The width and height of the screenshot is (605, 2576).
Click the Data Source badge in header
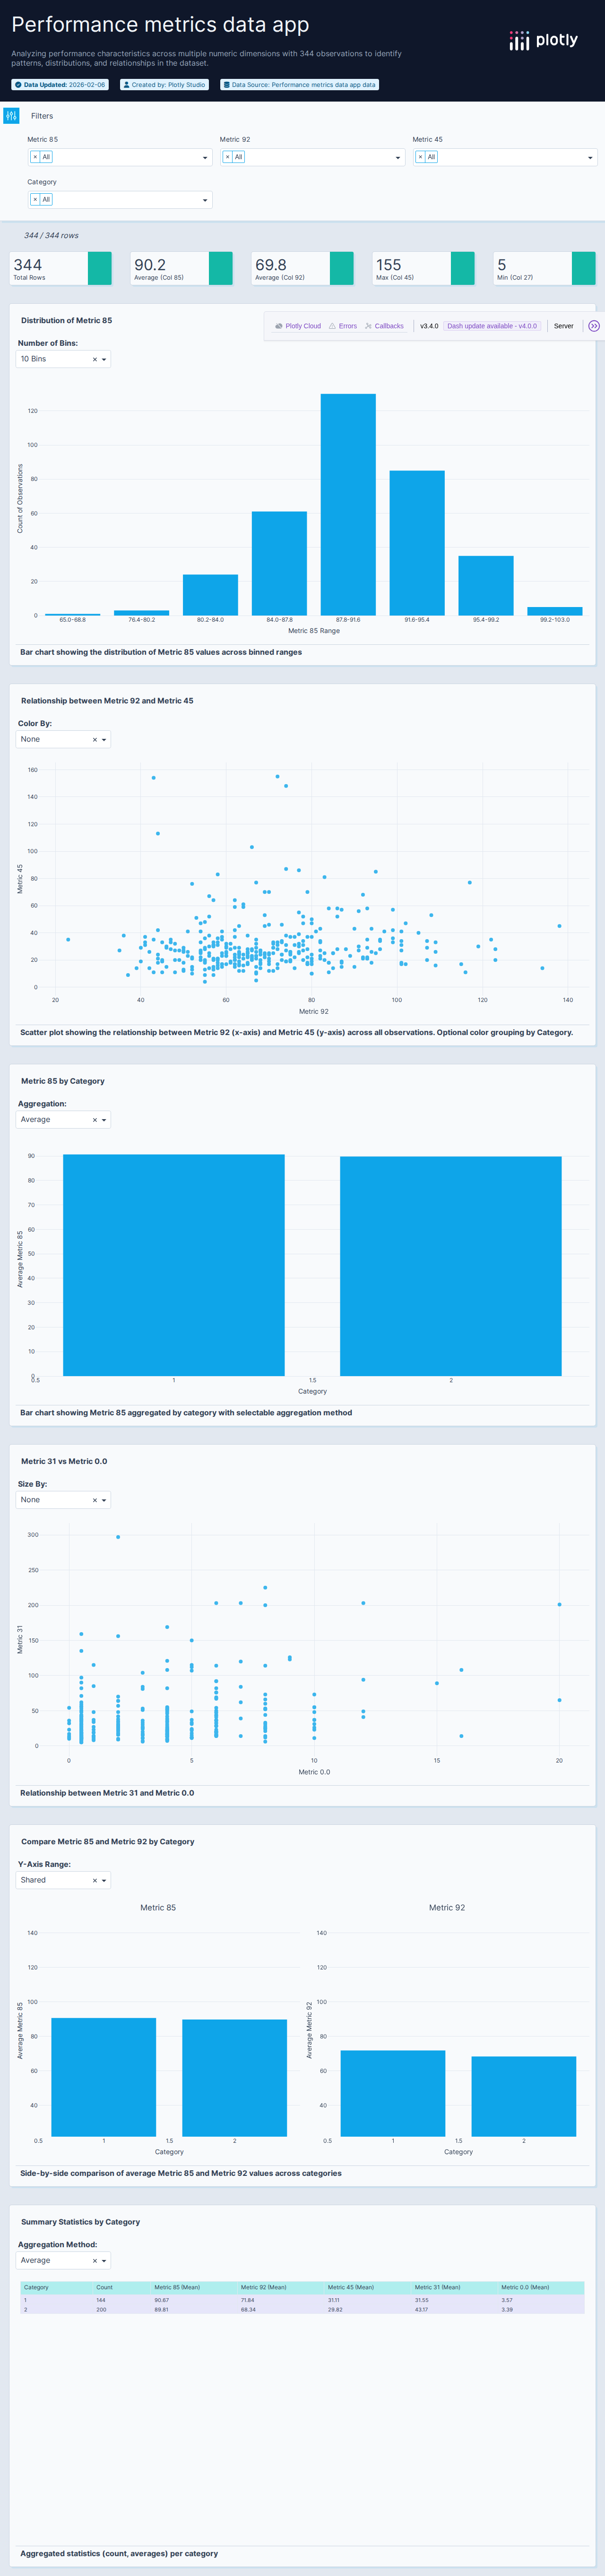(x=300, y=85)
